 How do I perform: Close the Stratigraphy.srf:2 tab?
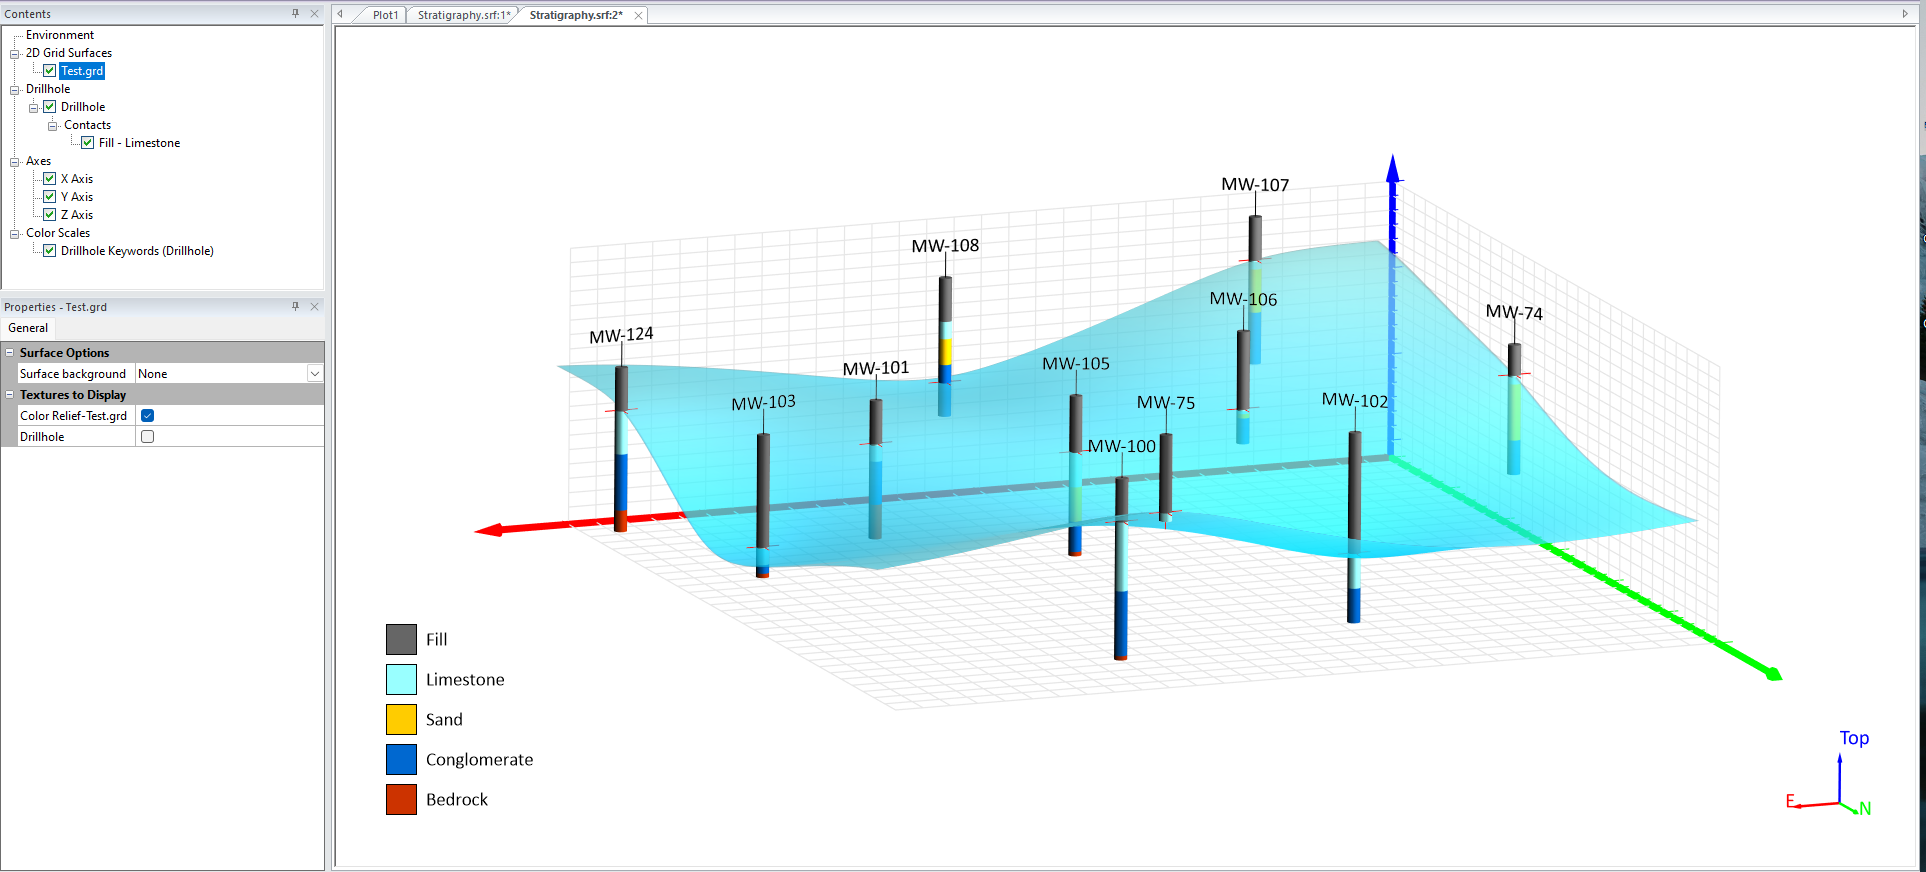click(638, 15)
